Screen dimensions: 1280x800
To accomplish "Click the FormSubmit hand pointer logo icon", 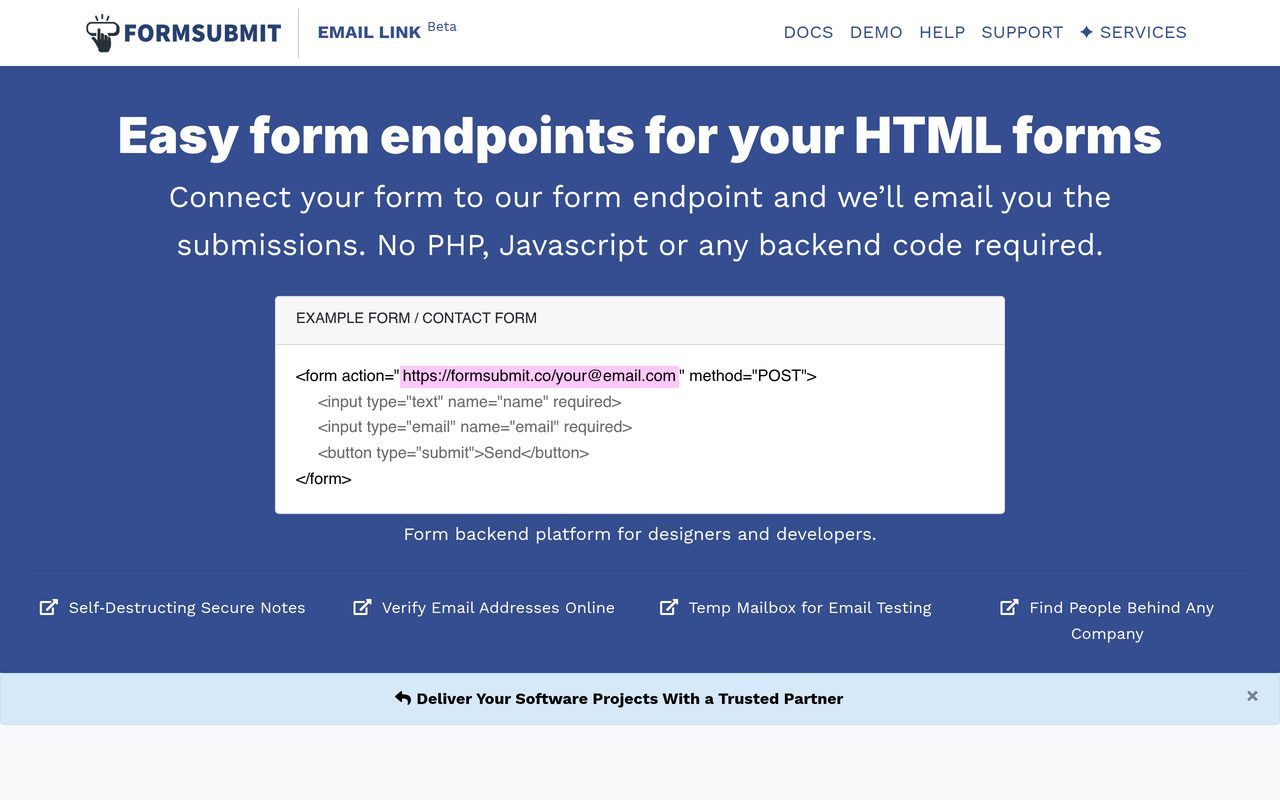I will pos(102,33).
